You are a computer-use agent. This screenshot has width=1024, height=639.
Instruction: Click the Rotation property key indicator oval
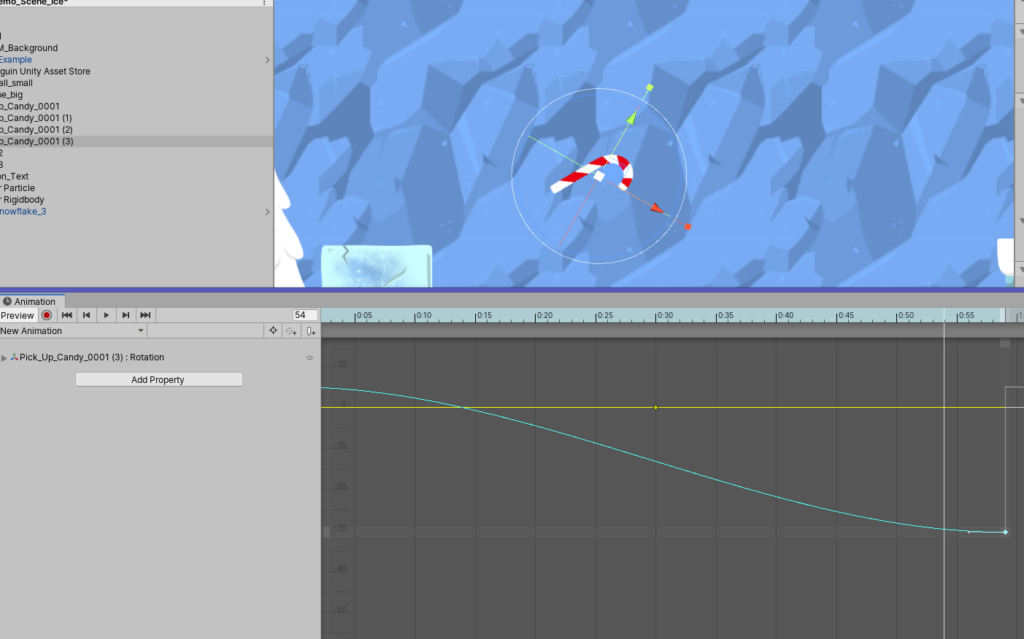310,358
